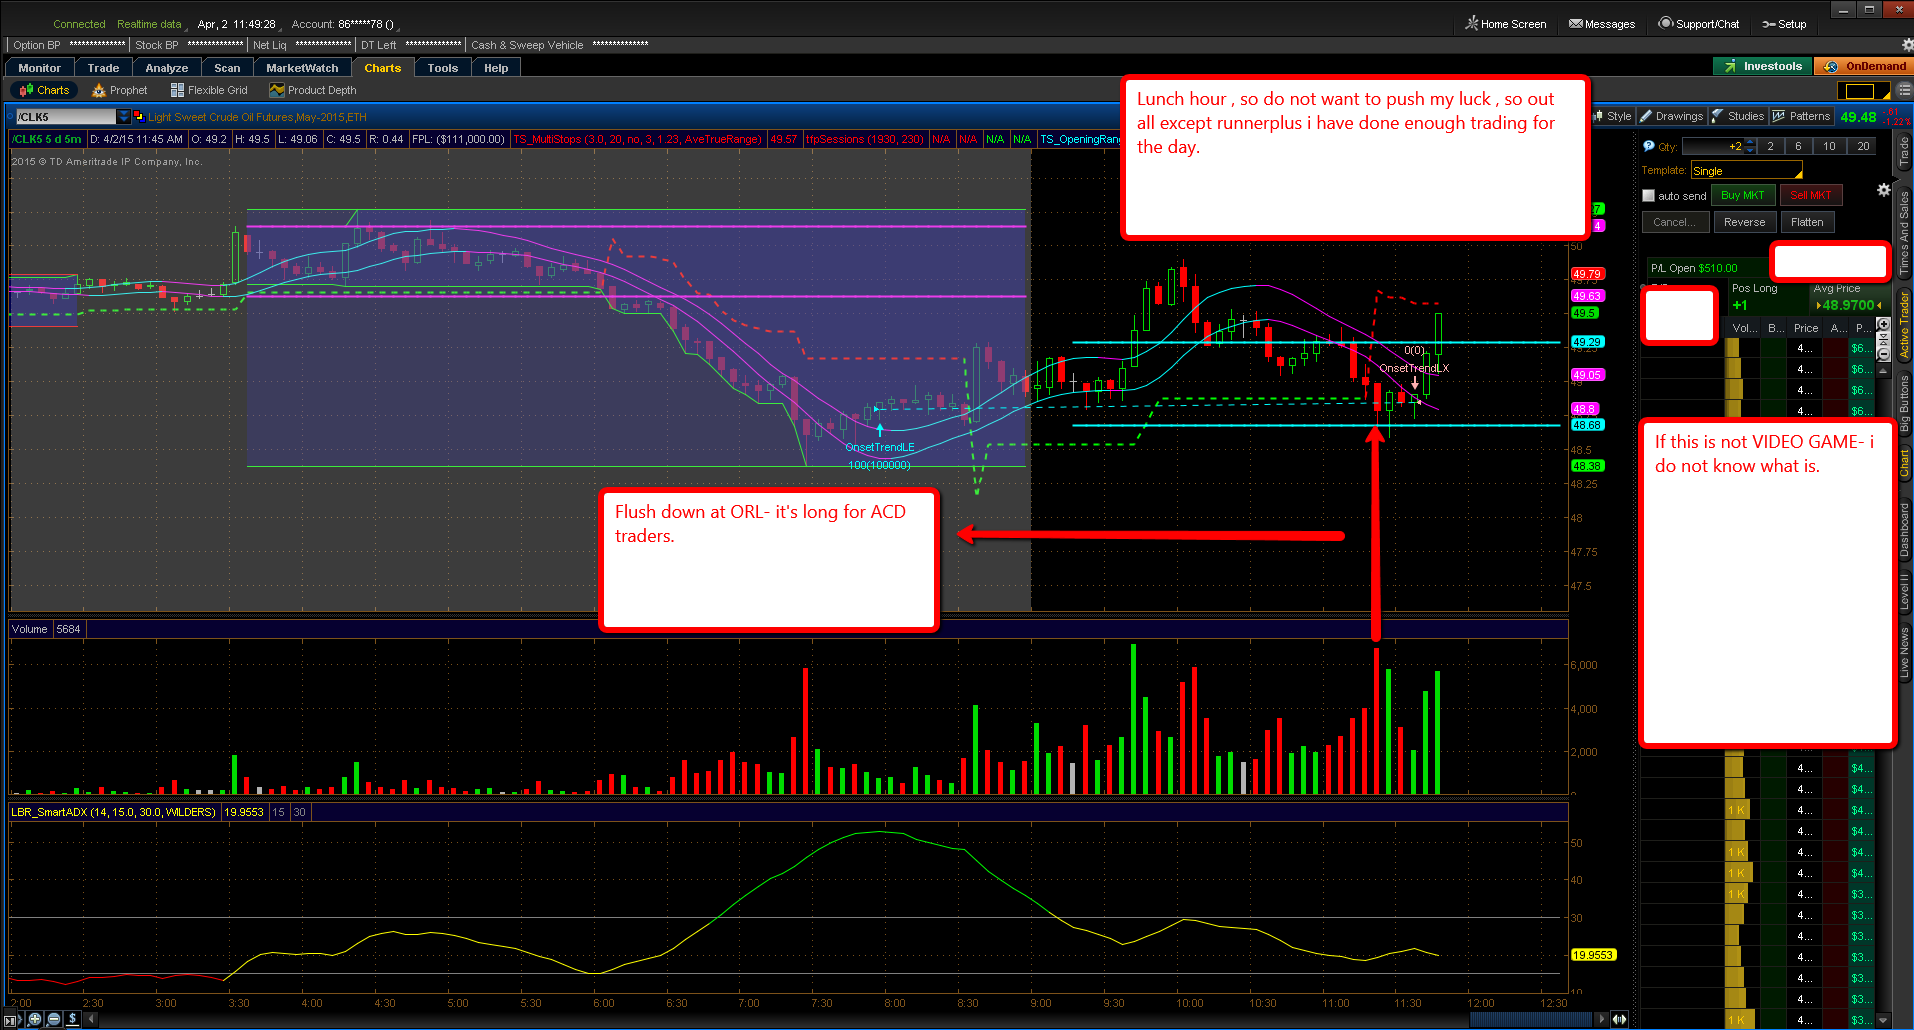The width and height of the screenshot is (1914, 1030).
Task: Switch to the Monitor tab
Action: pos(40,68)
